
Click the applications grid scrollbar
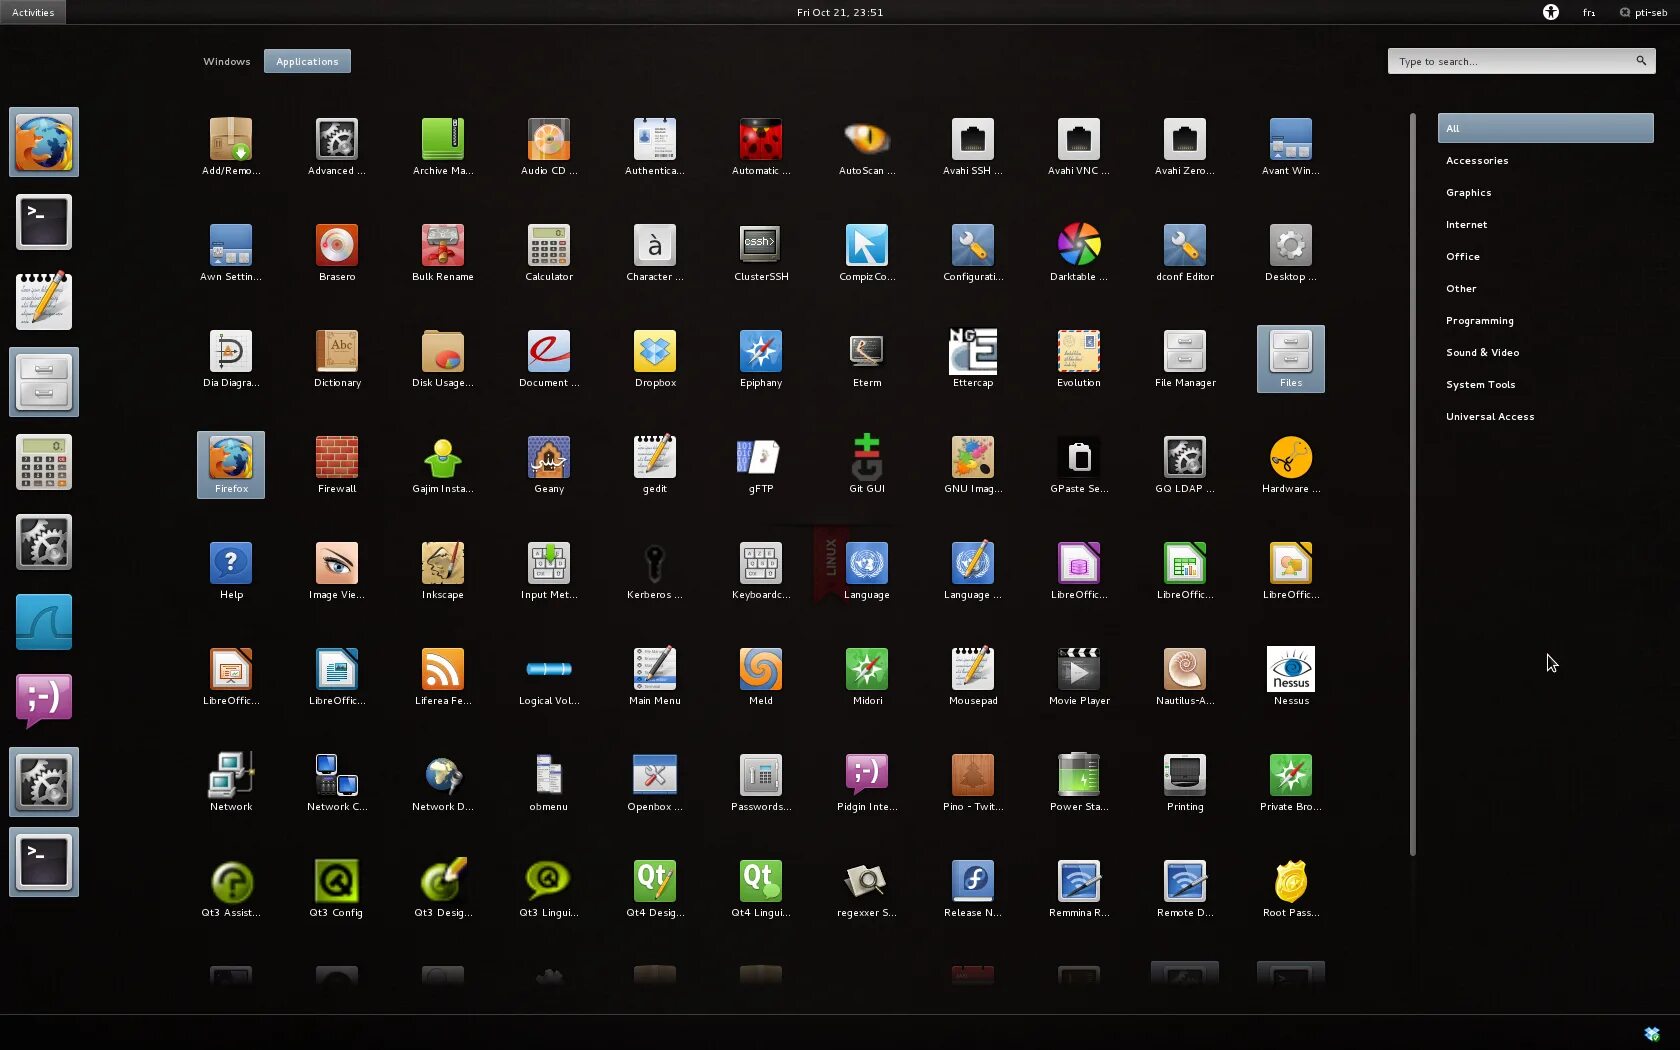1413,485
